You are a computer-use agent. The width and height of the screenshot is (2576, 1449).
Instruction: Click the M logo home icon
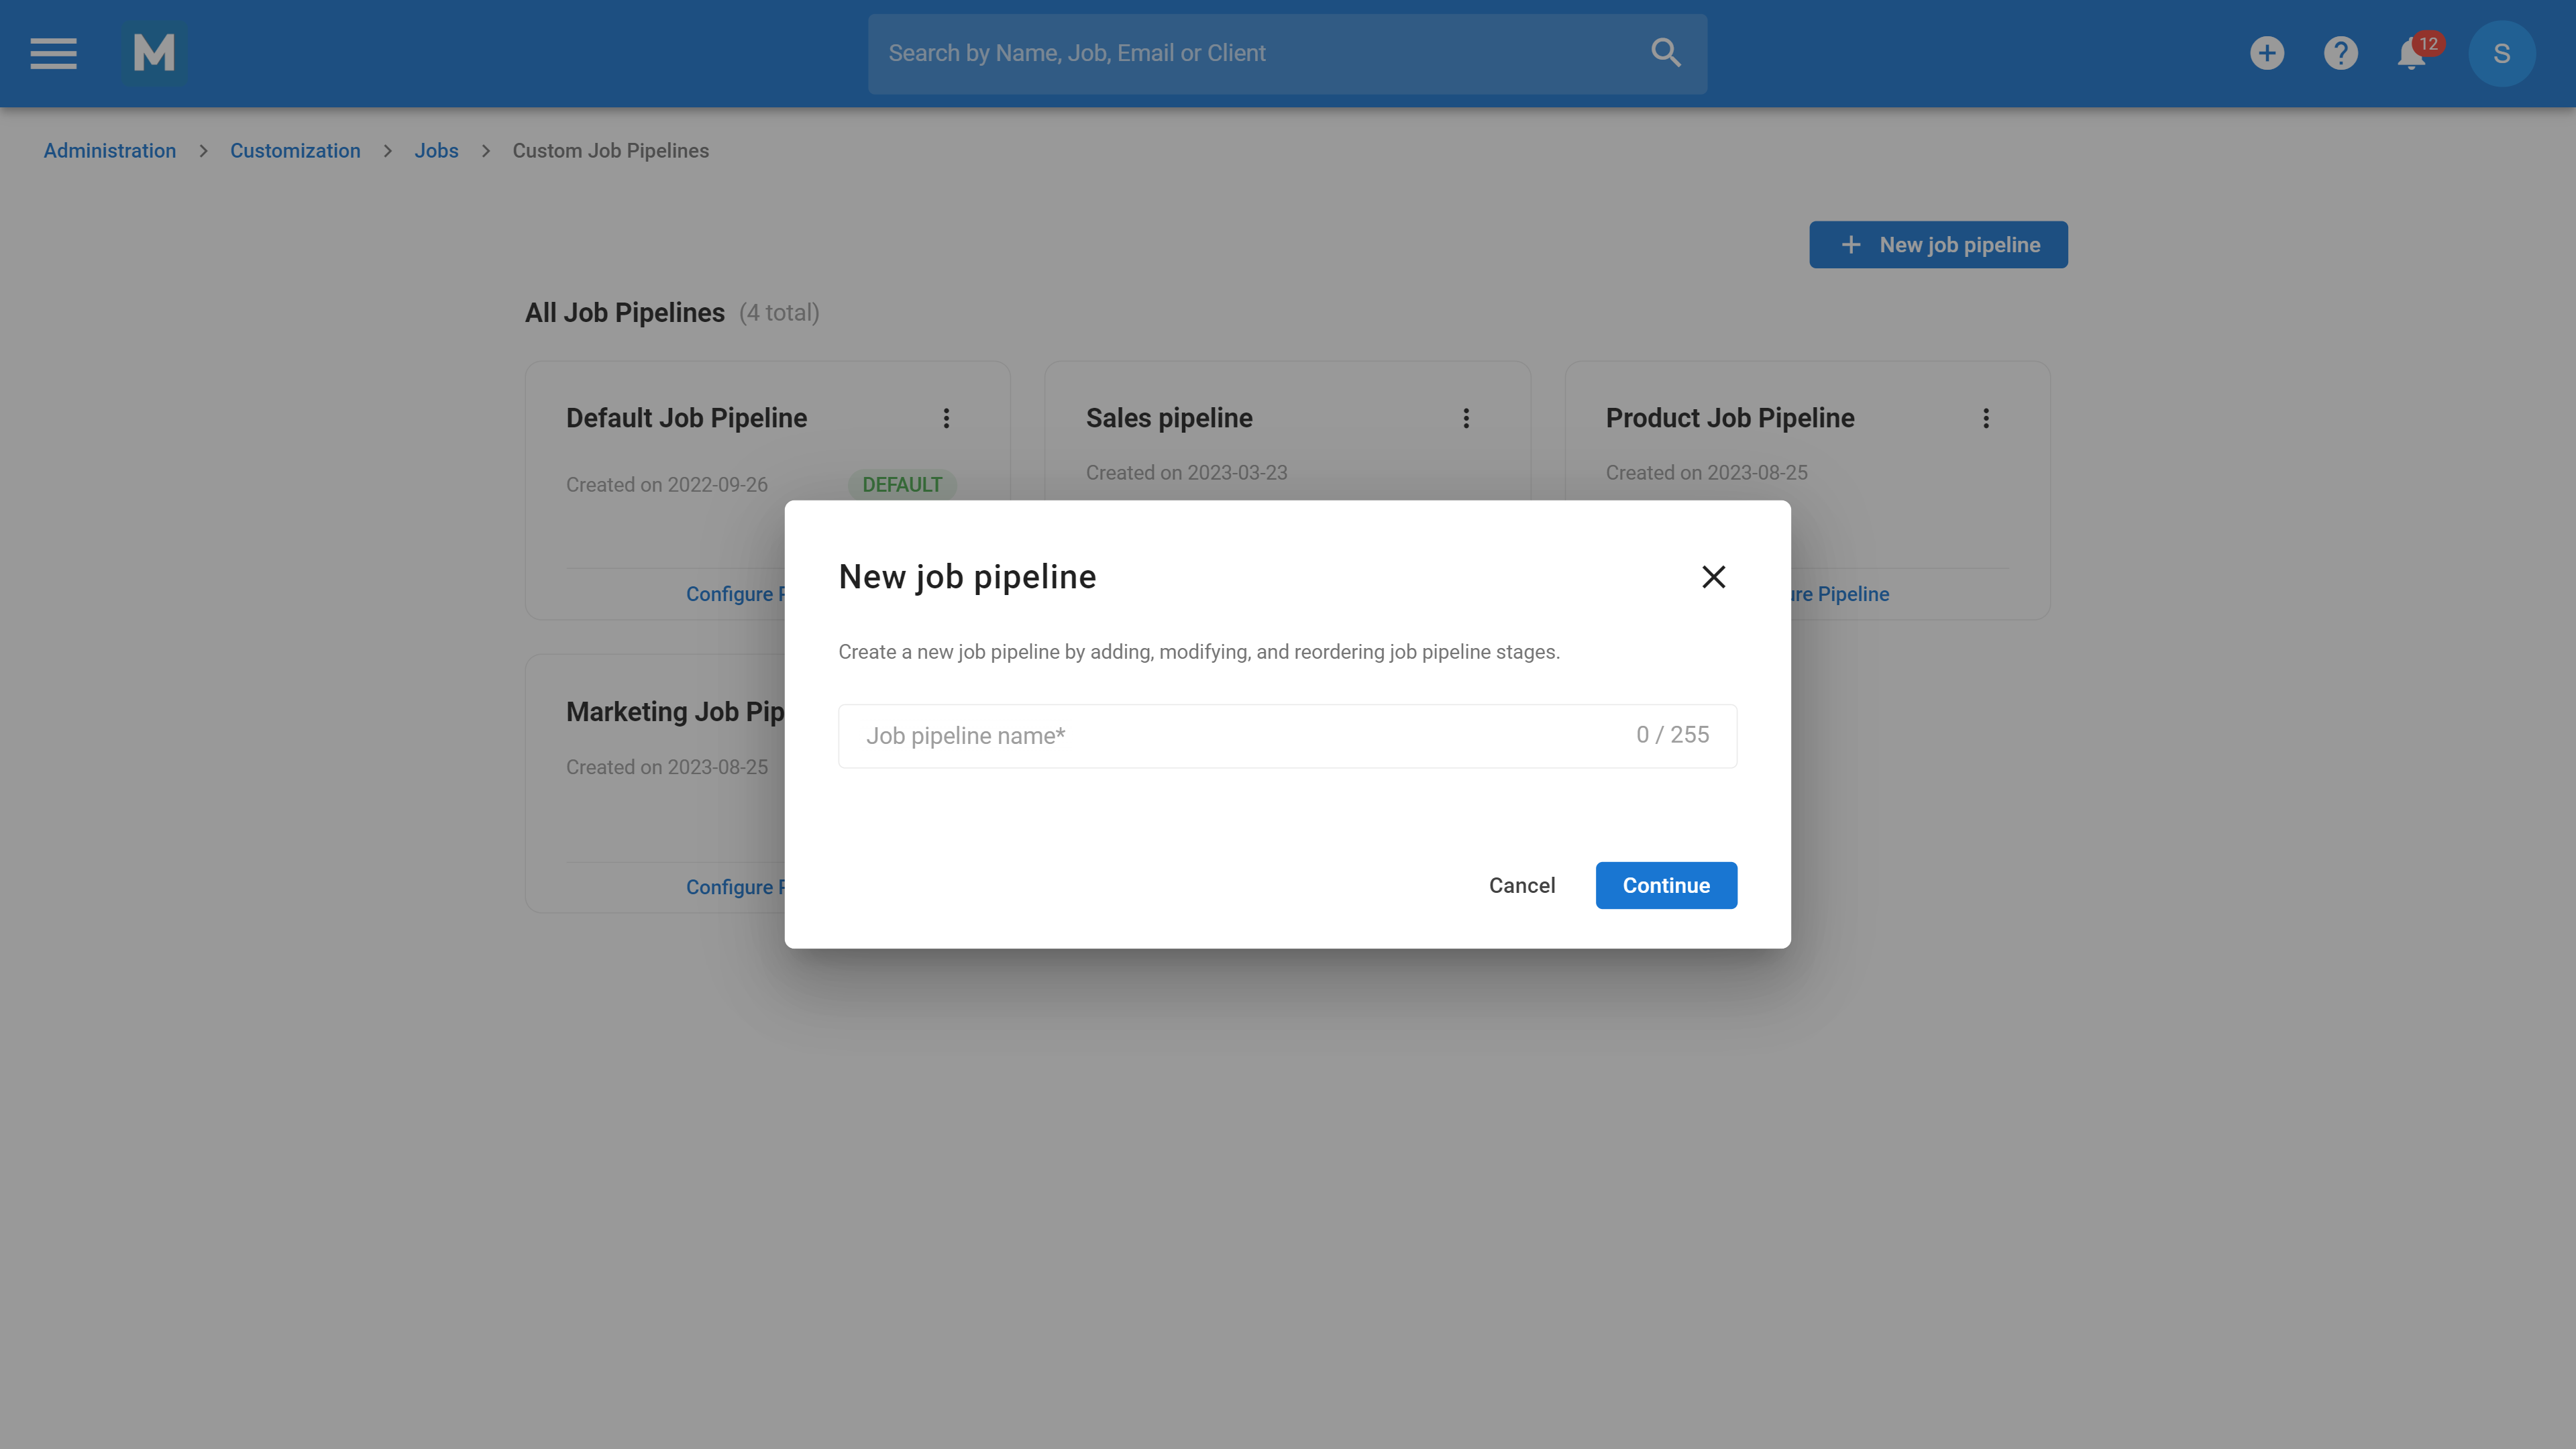pos(154,53)
